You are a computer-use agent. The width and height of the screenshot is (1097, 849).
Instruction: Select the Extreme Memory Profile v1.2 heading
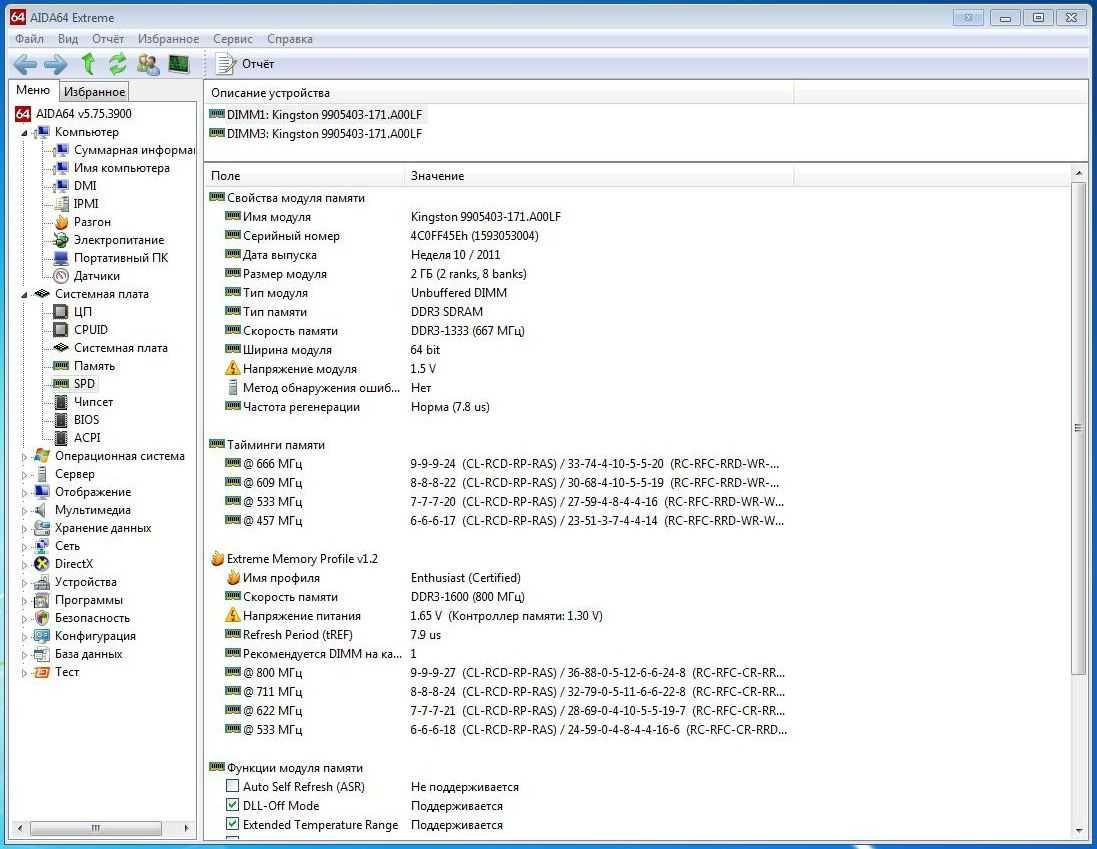pyautogui.click(x=295, y=559)
